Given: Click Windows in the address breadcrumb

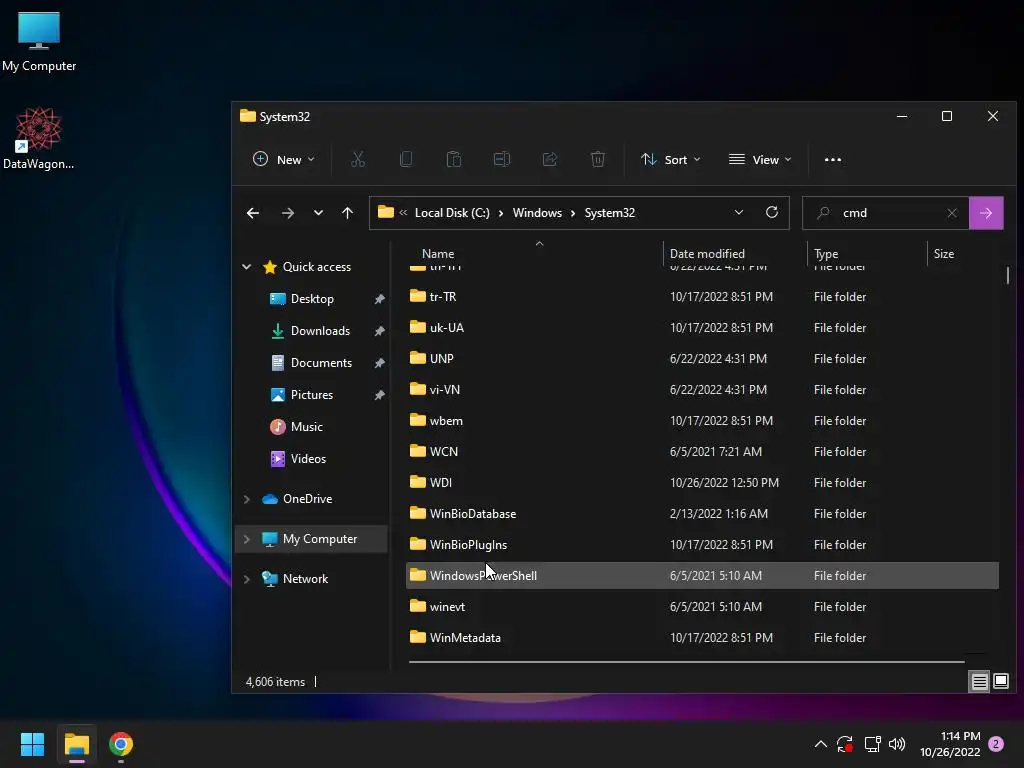Looking at the screenshot, I should 537,213.
